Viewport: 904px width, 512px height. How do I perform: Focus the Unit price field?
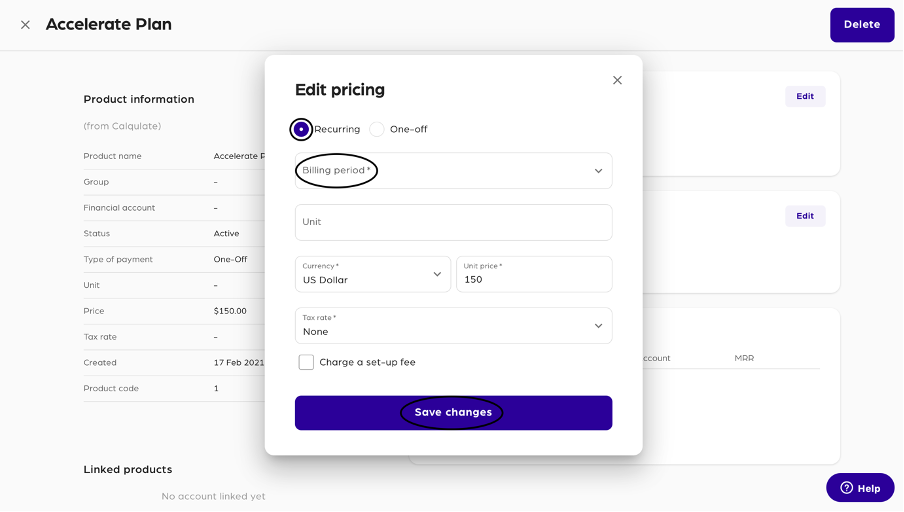tap(533, 274)
